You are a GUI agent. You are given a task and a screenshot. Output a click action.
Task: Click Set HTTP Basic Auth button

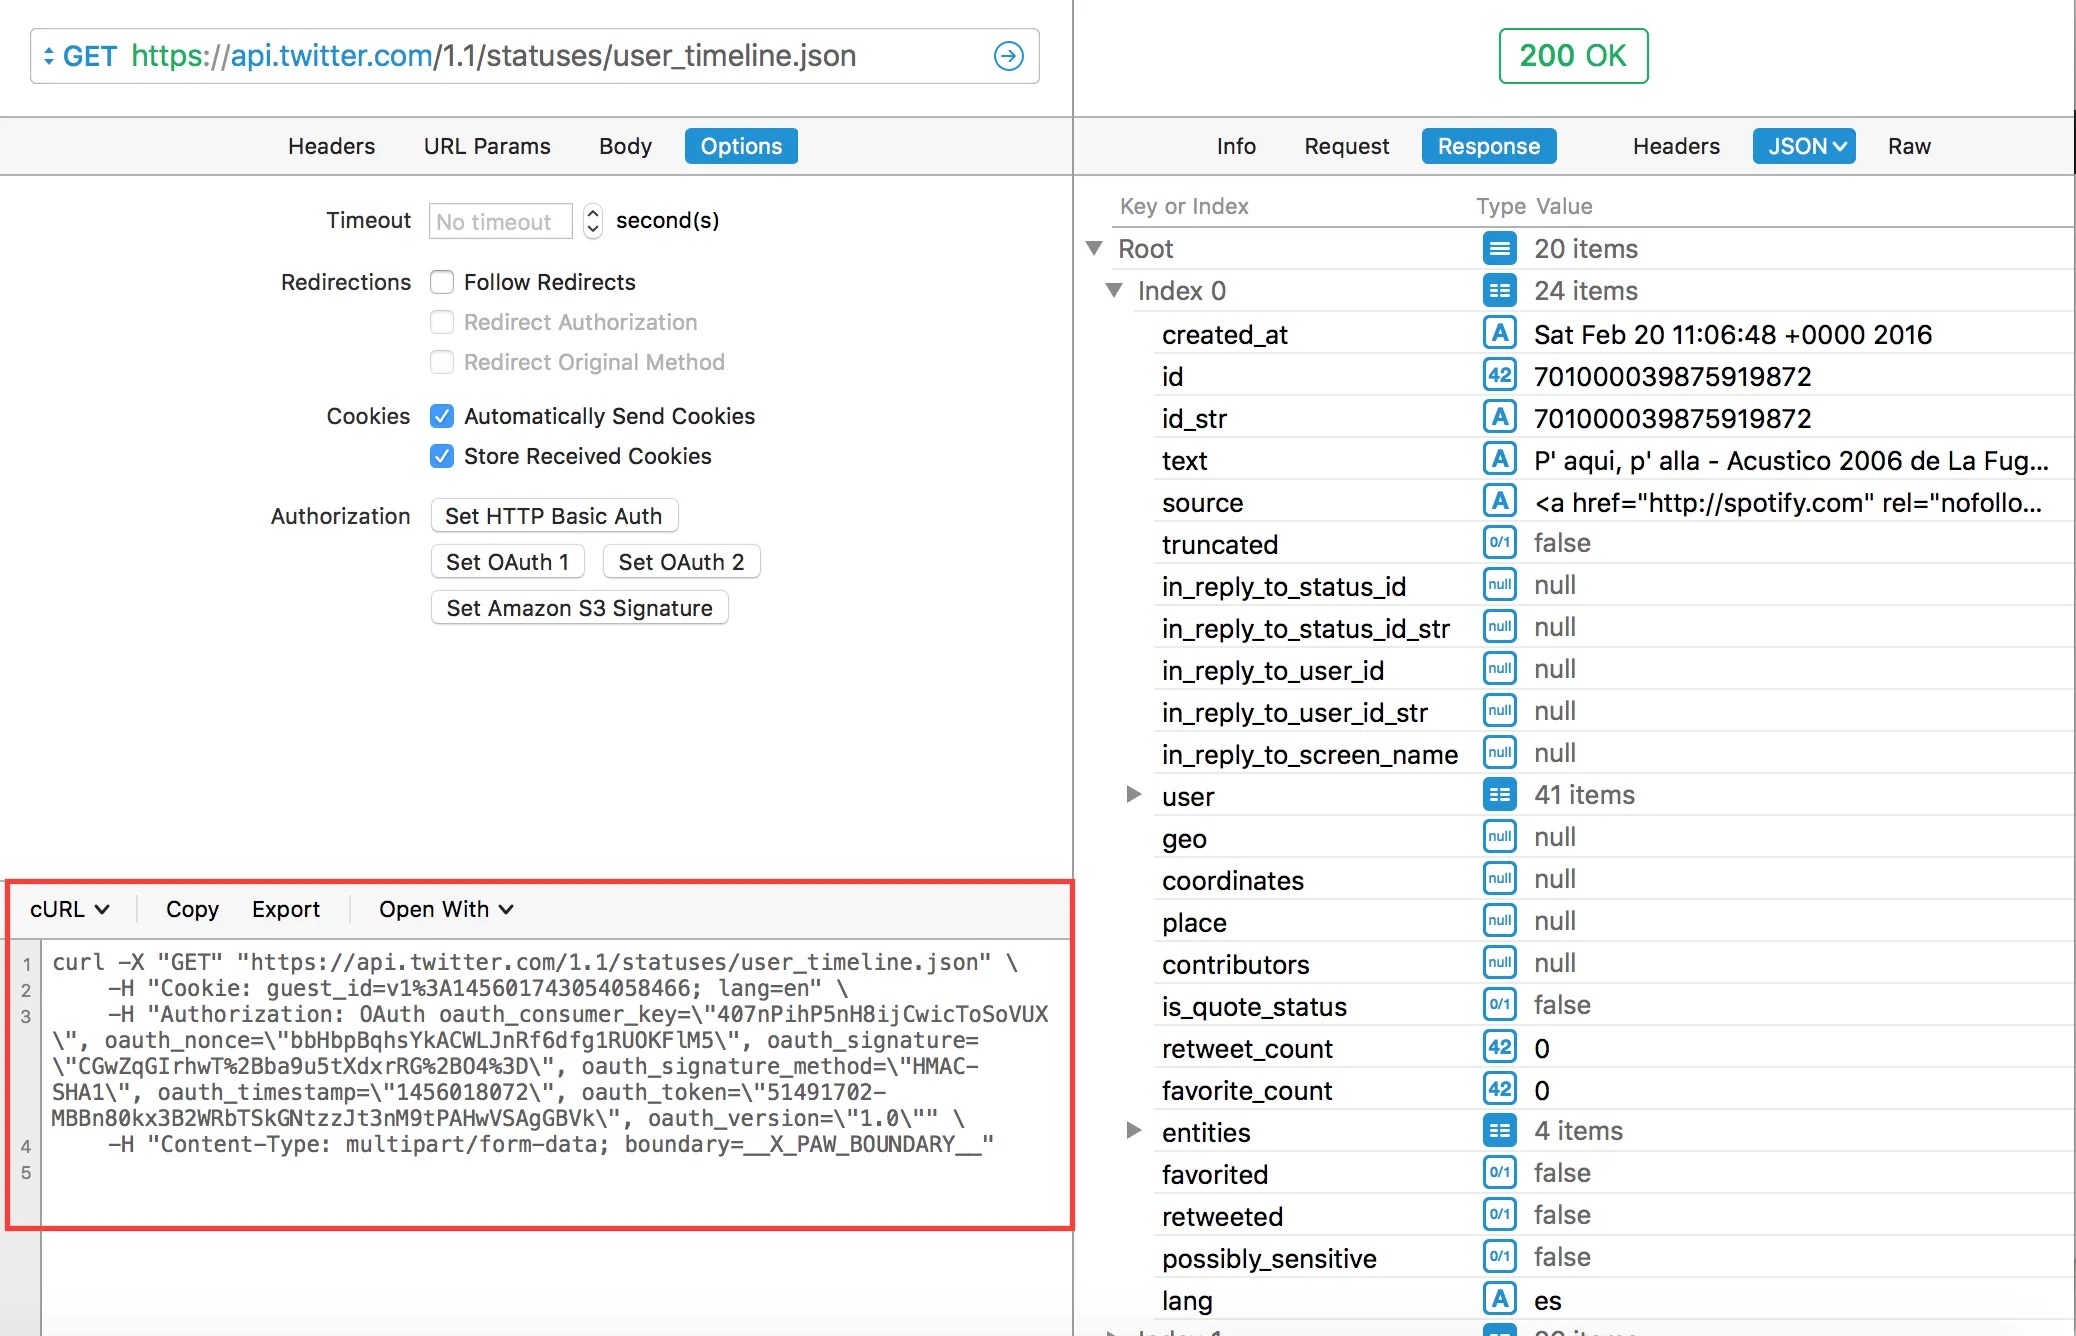[x=554, y=516]
